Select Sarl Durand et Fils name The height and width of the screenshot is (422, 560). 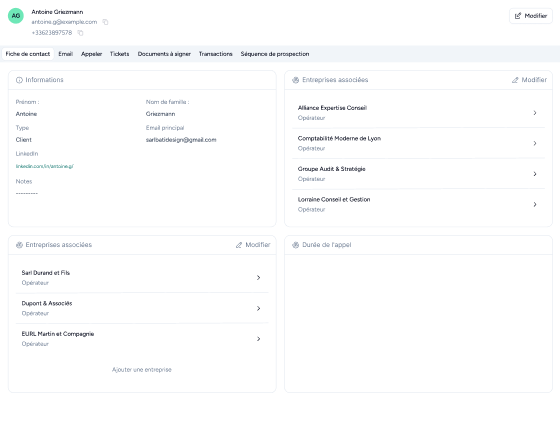[x=46, y=273]
